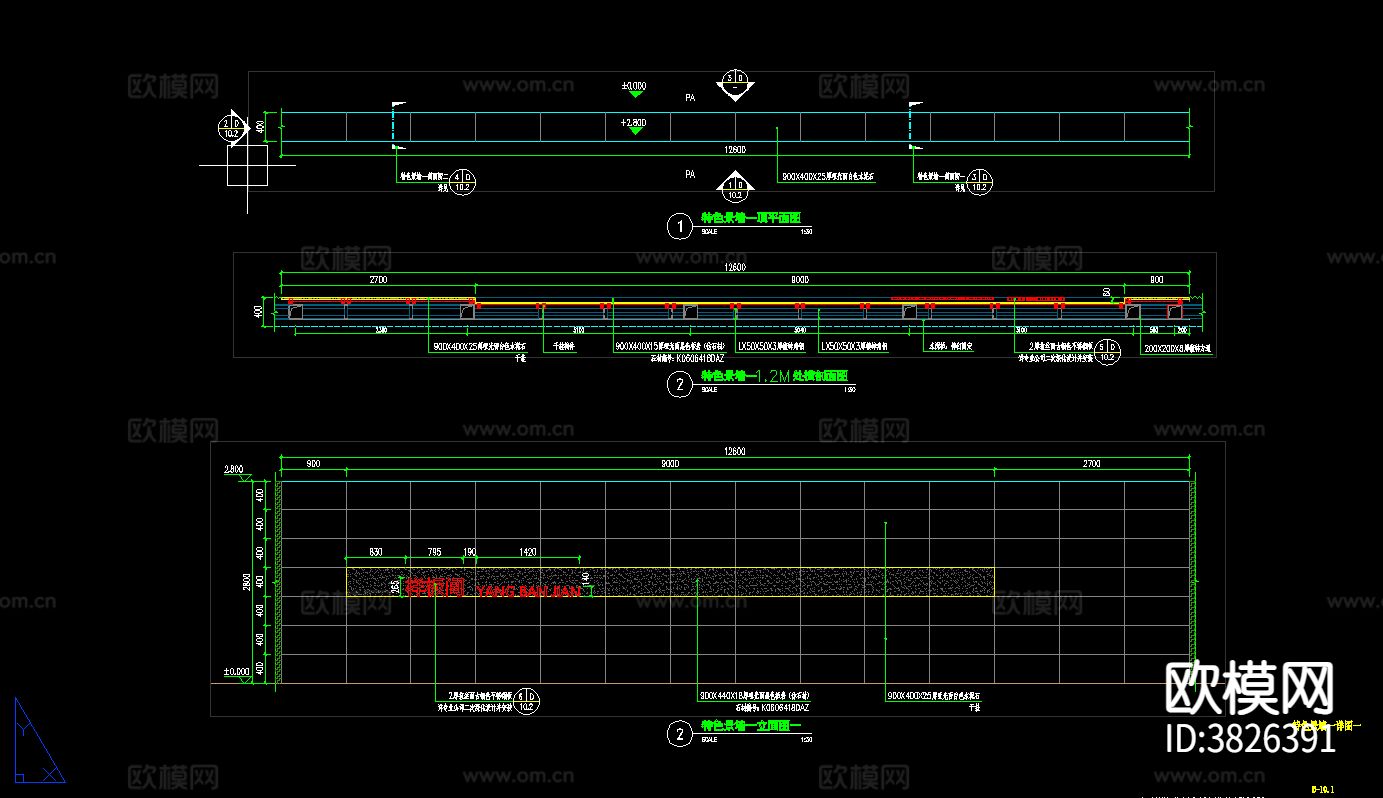Select the 2700 dimension in the cross section
The width and height of the screenshot is (1383, 798).
378,281
